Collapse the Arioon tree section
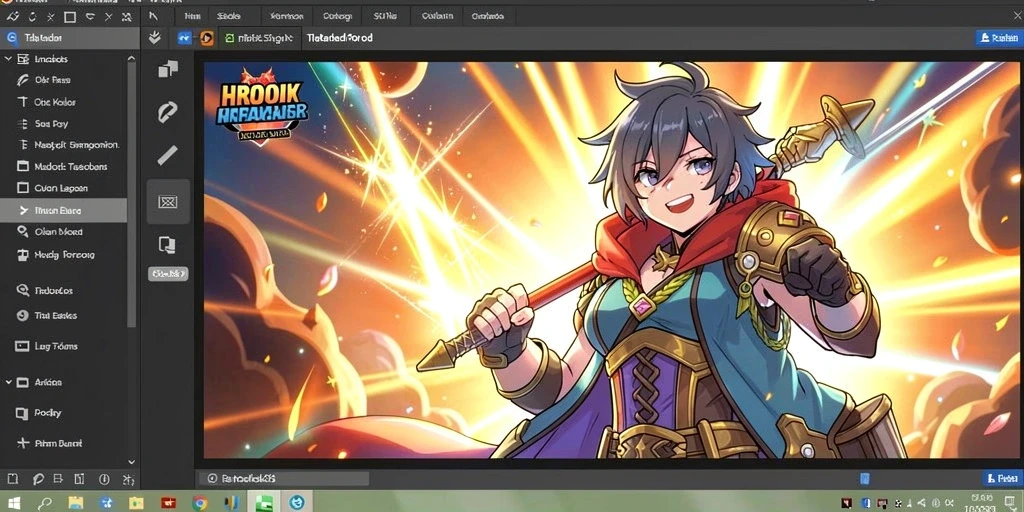1024x512 pixels. click(x=8, y=382)
